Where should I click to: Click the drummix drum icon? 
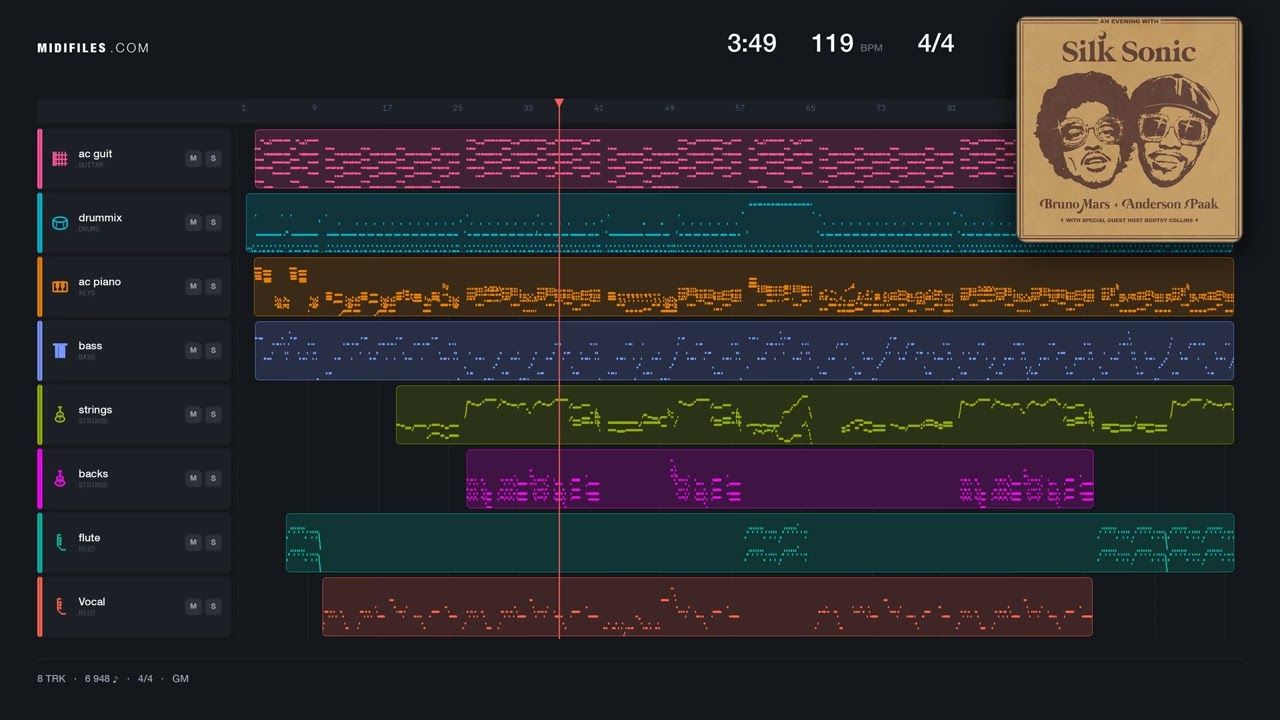pos(60,222)
